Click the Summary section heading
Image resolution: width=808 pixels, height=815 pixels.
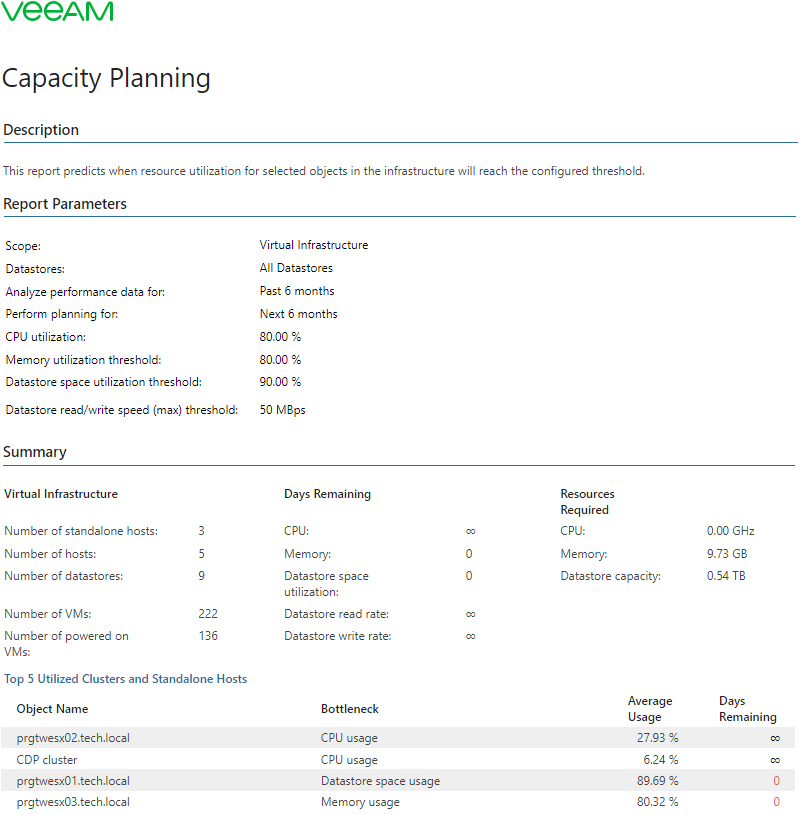35,452
